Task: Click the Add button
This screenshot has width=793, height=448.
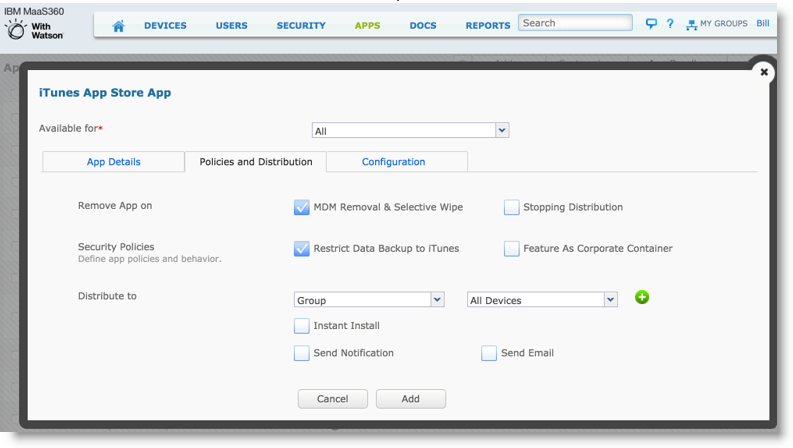Action: click(x=411, y=399)
